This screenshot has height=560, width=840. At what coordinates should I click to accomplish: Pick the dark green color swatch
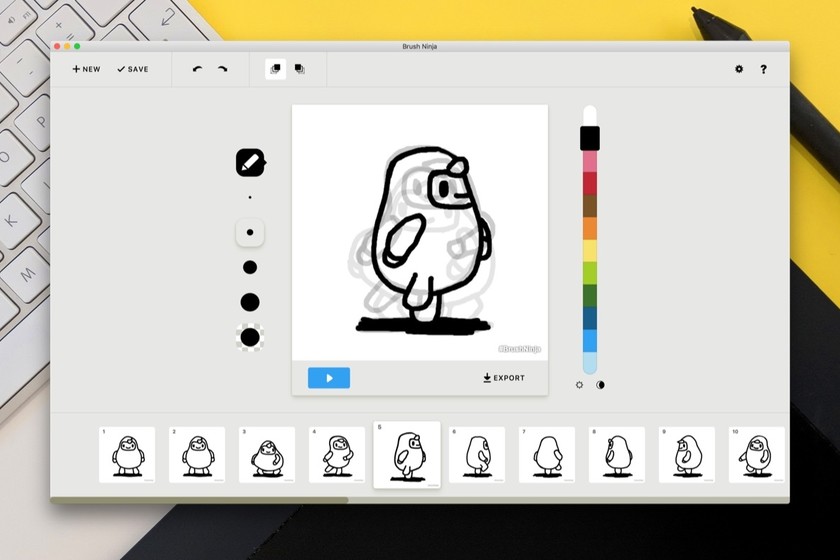(x=590, y=296)
